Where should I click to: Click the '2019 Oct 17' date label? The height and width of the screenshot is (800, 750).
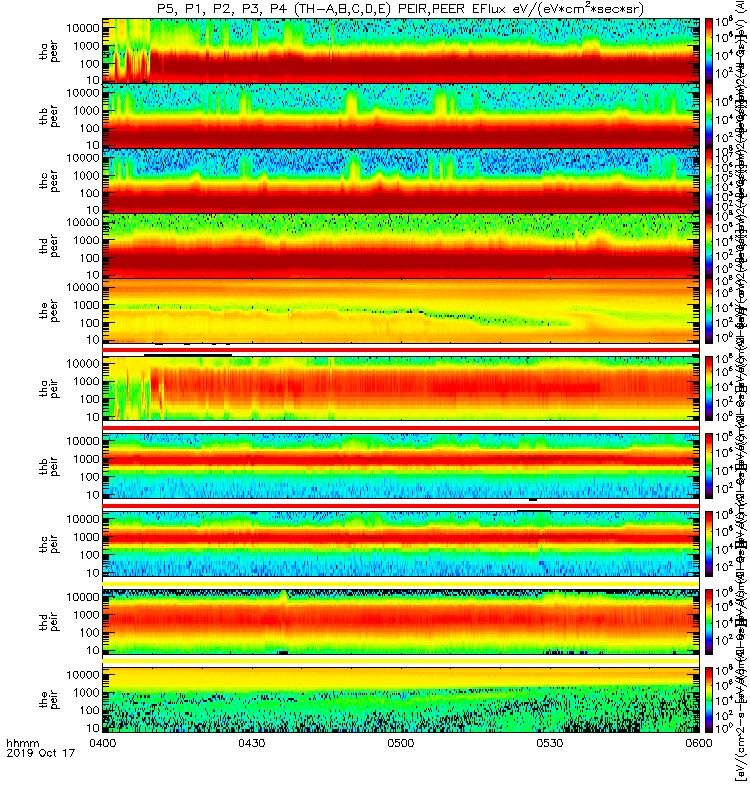[40, 753]
